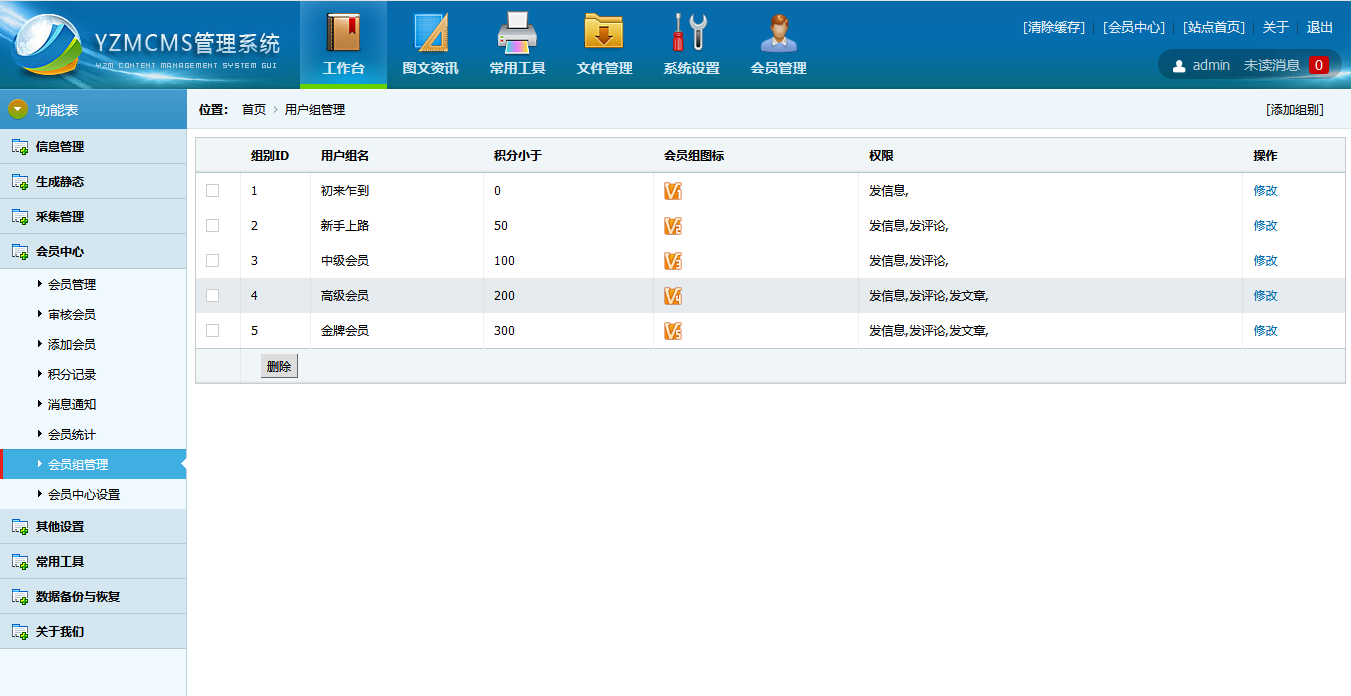Click the 图文资讯 ruler icon
Image resolution: width=1351 pixels, height=696 pixels.
(430, 33)
